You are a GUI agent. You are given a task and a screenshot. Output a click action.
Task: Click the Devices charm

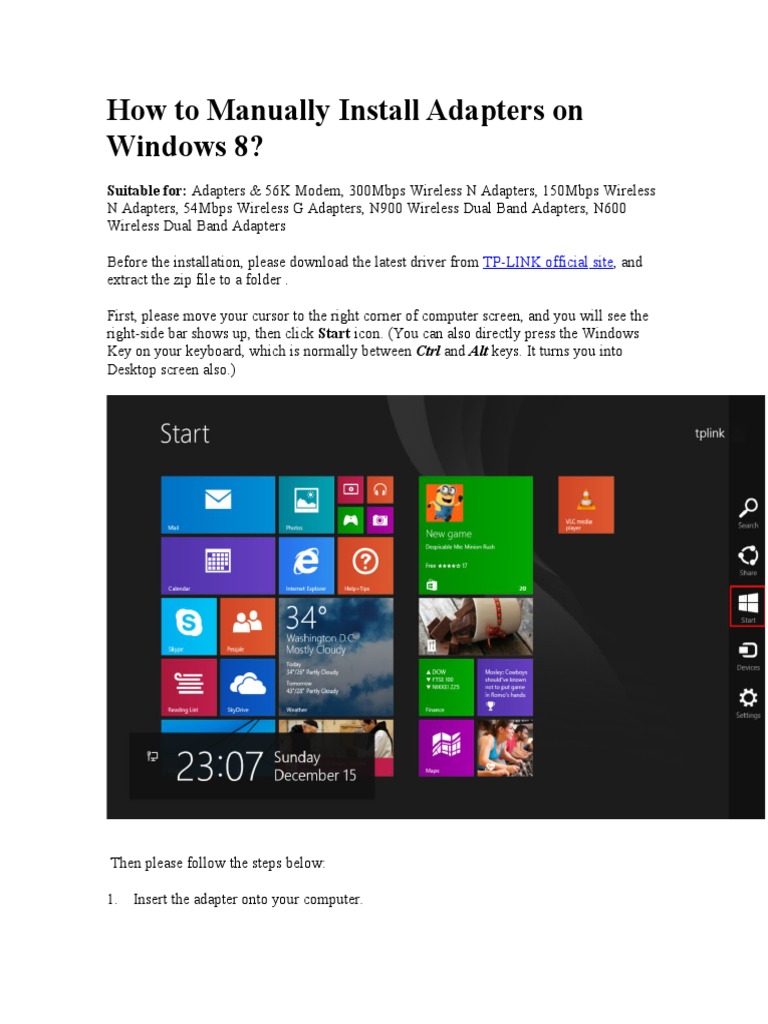click(x=748, y=655)
